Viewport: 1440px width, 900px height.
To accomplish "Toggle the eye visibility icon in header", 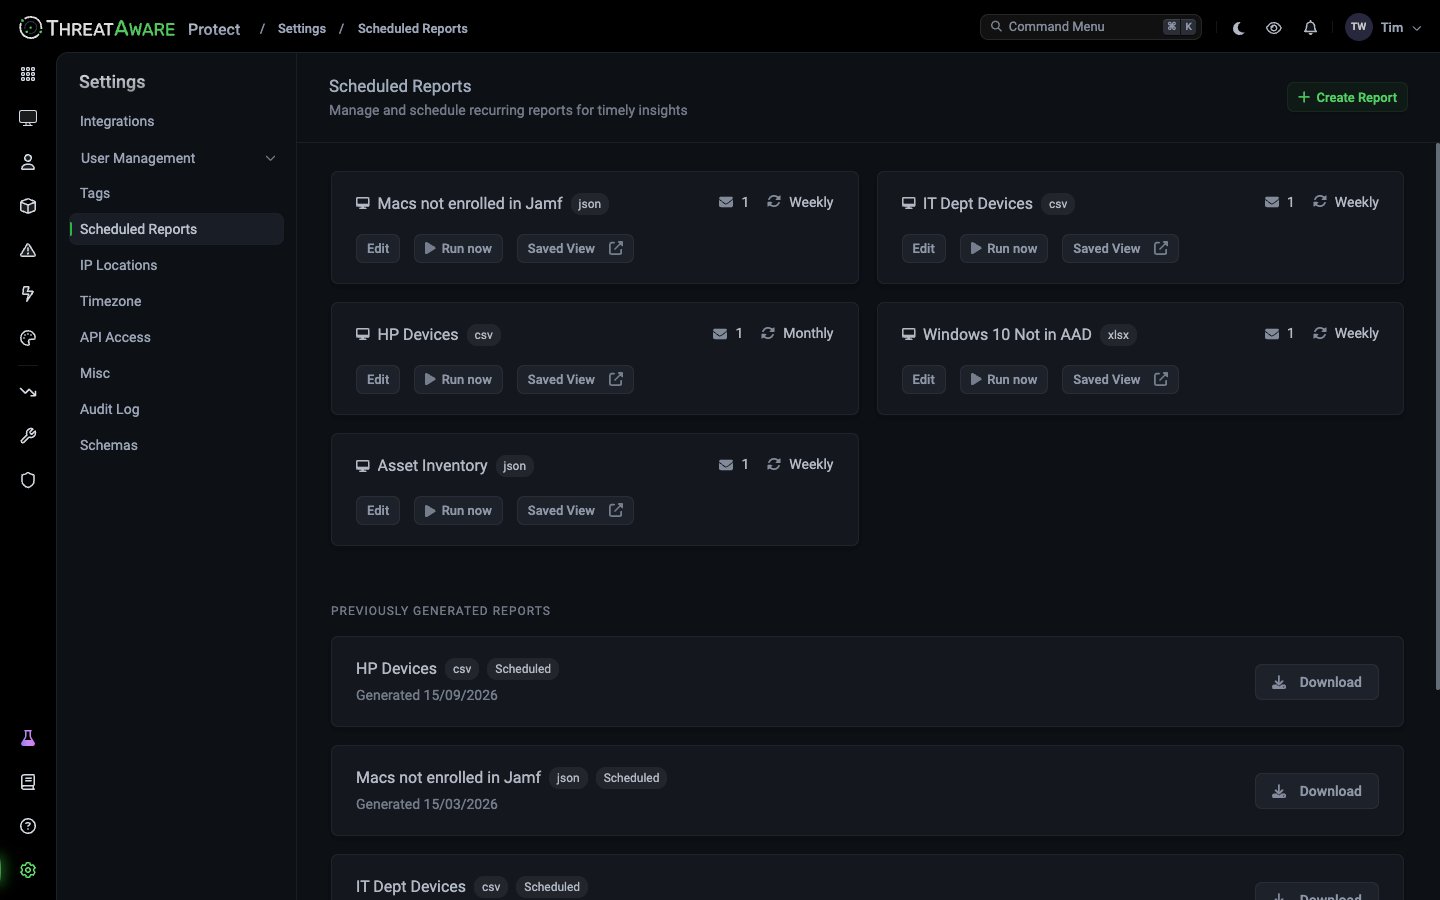I will click(x=1274, y=28).
